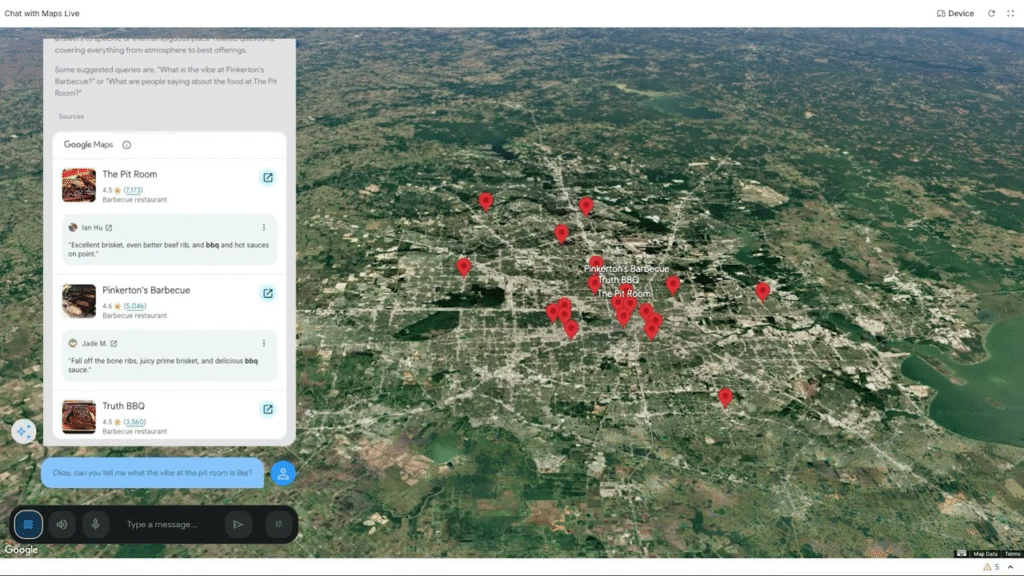Click the sparkle assistant icon beside chat panel

[24, 431]
